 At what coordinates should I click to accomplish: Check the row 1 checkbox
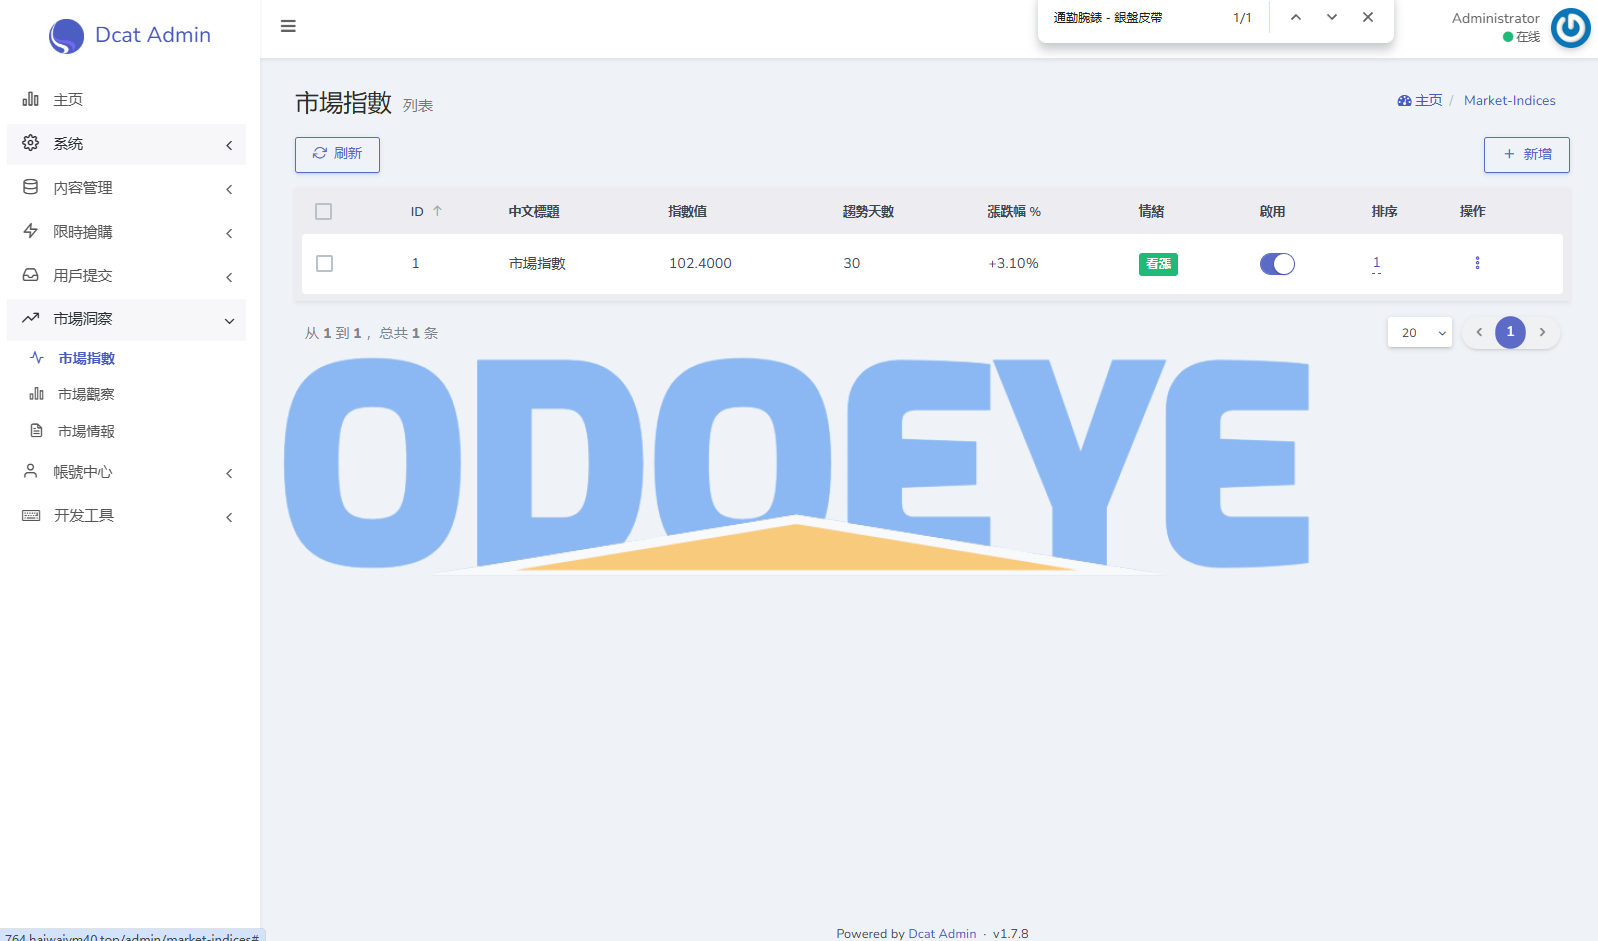tap(324, 263)
